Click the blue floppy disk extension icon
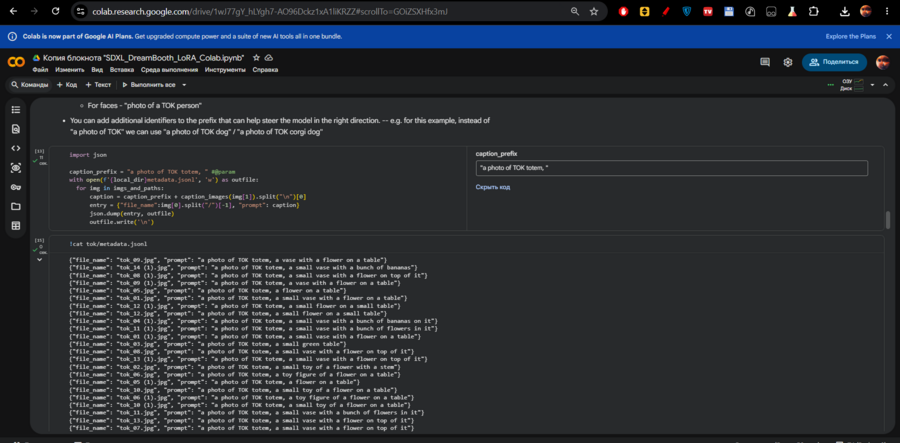 pos(729,11)
